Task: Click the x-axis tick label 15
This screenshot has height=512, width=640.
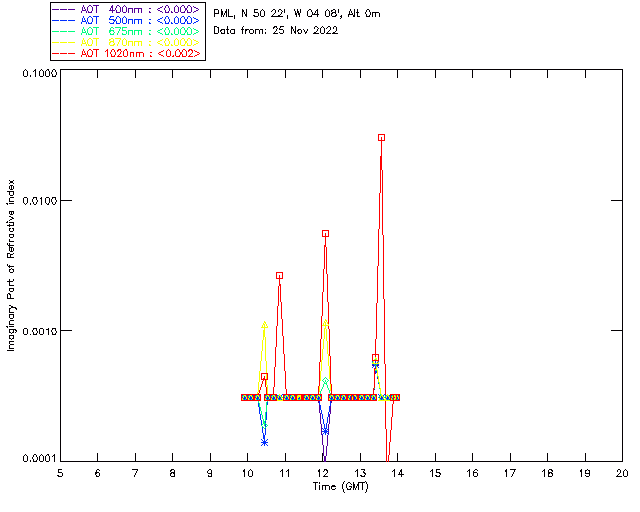Action: tap(435, 473)
